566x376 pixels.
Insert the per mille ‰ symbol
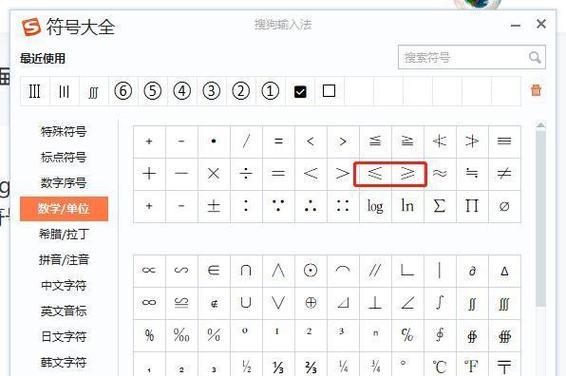coord(182,335)
